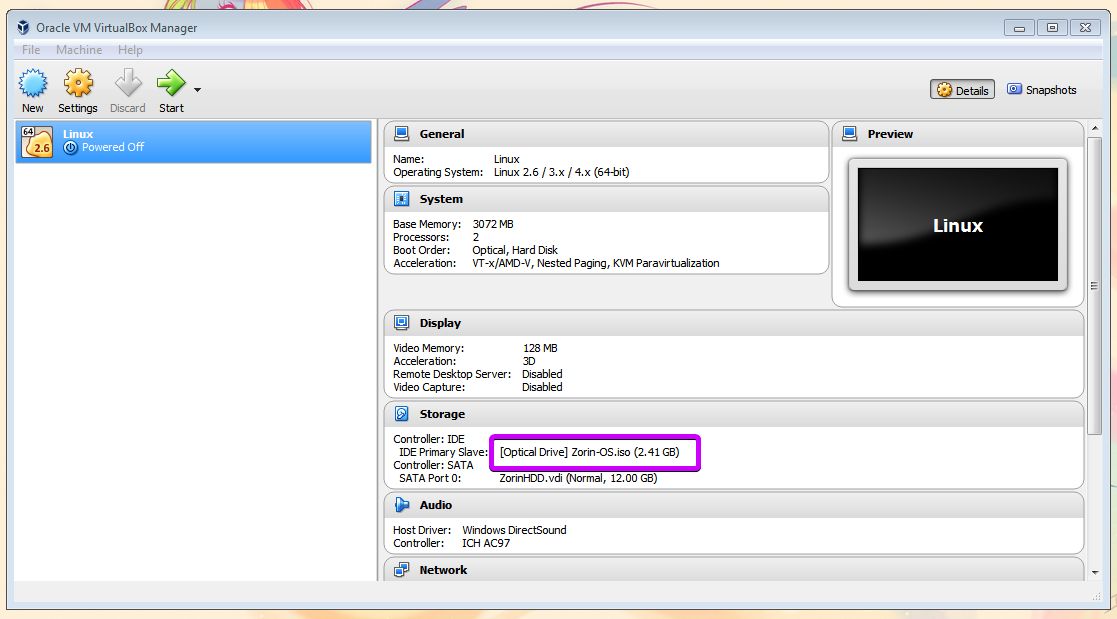Click the Details gear icon

[944, 90]
